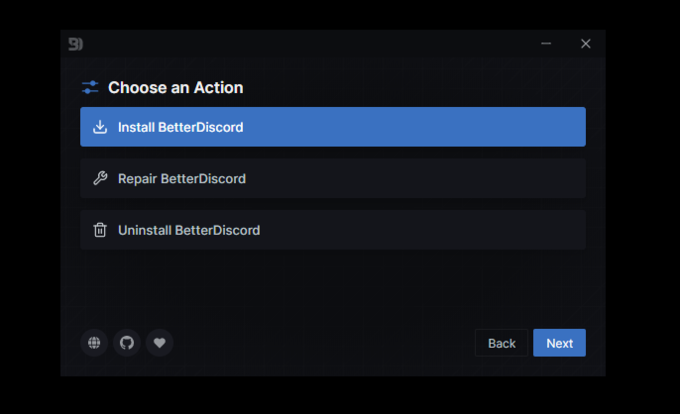Open the GitHub repository icon
The width and height of the screenshot is (680, 414).
pyautogui.click(x=127, y=343)
